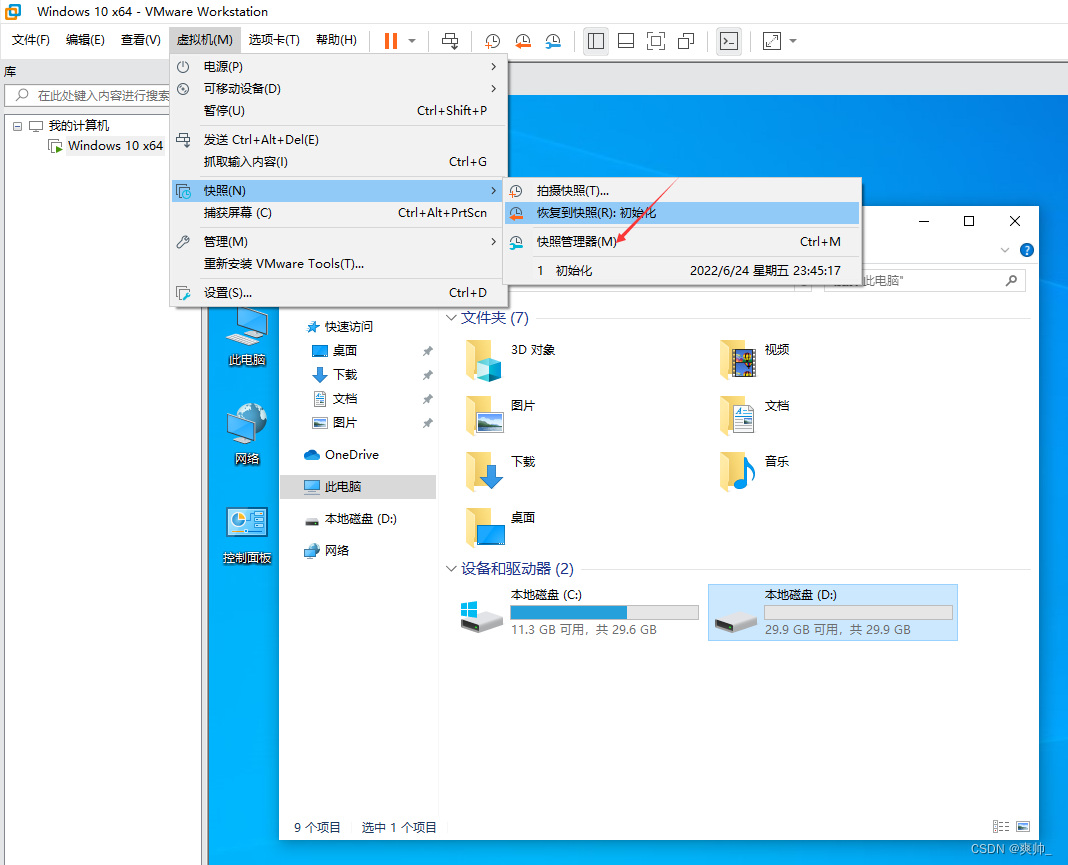Viewport: 1068px width, 865px height.
Task: Click the Explorer help question mark icon
Action: [x=1026, y=250]
